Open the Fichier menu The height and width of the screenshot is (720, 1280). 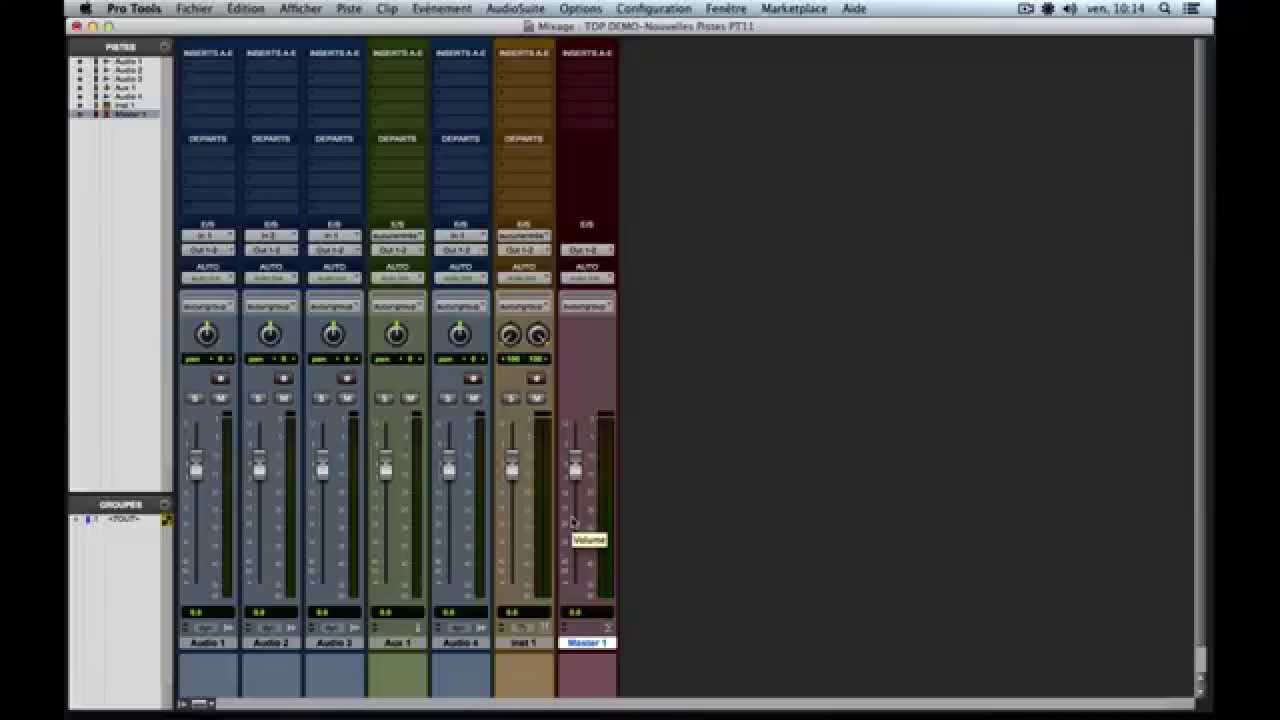pyautogui.click(x=194, y=8)
